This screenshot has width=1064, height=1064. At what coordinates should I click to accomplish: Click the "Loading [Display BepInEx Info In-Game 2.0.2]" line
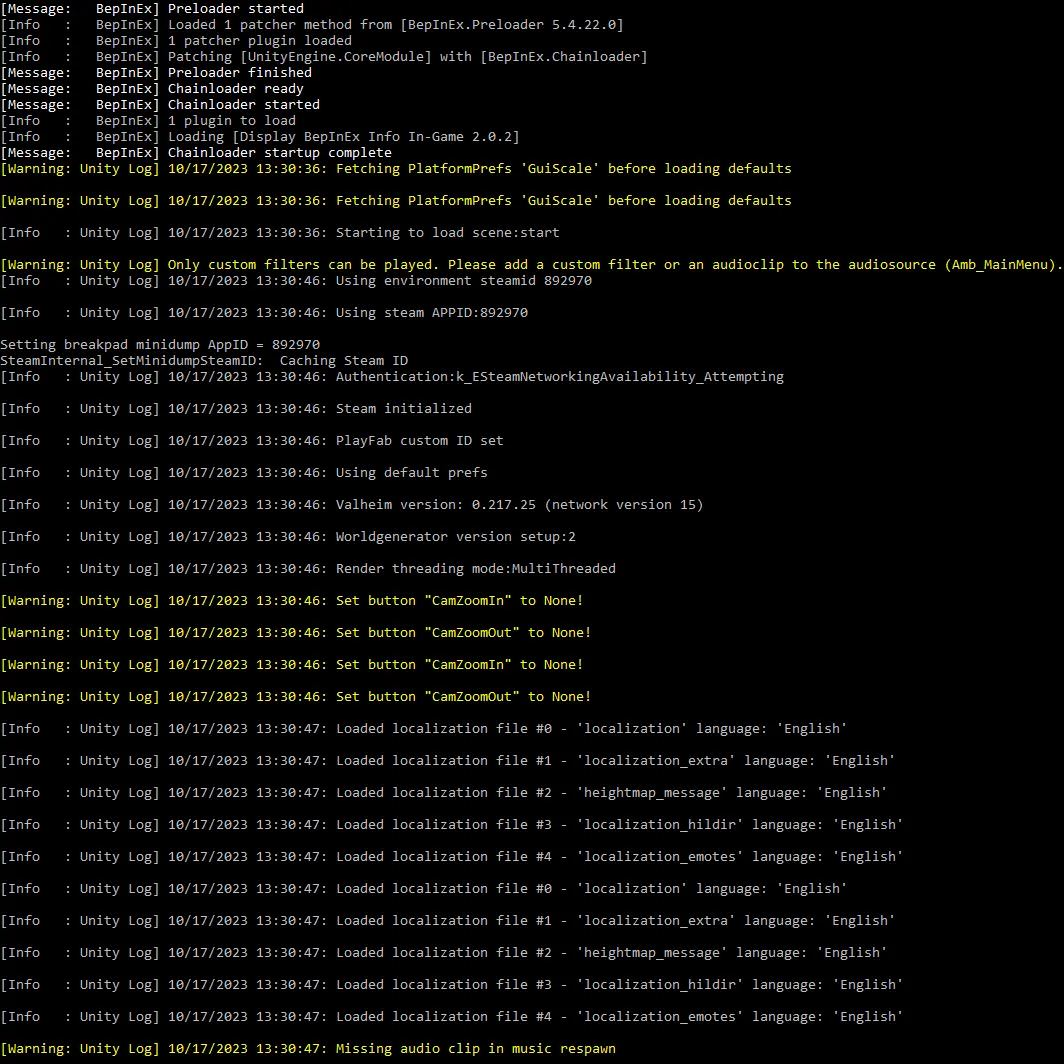260,136
